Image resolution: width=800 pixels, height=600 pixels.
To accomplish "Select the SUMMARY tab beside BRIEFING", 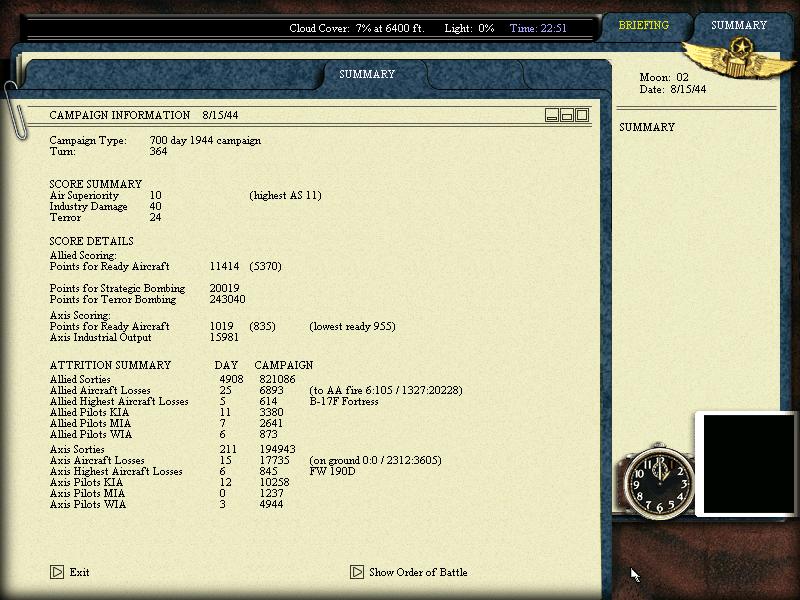I will [739, 26].
